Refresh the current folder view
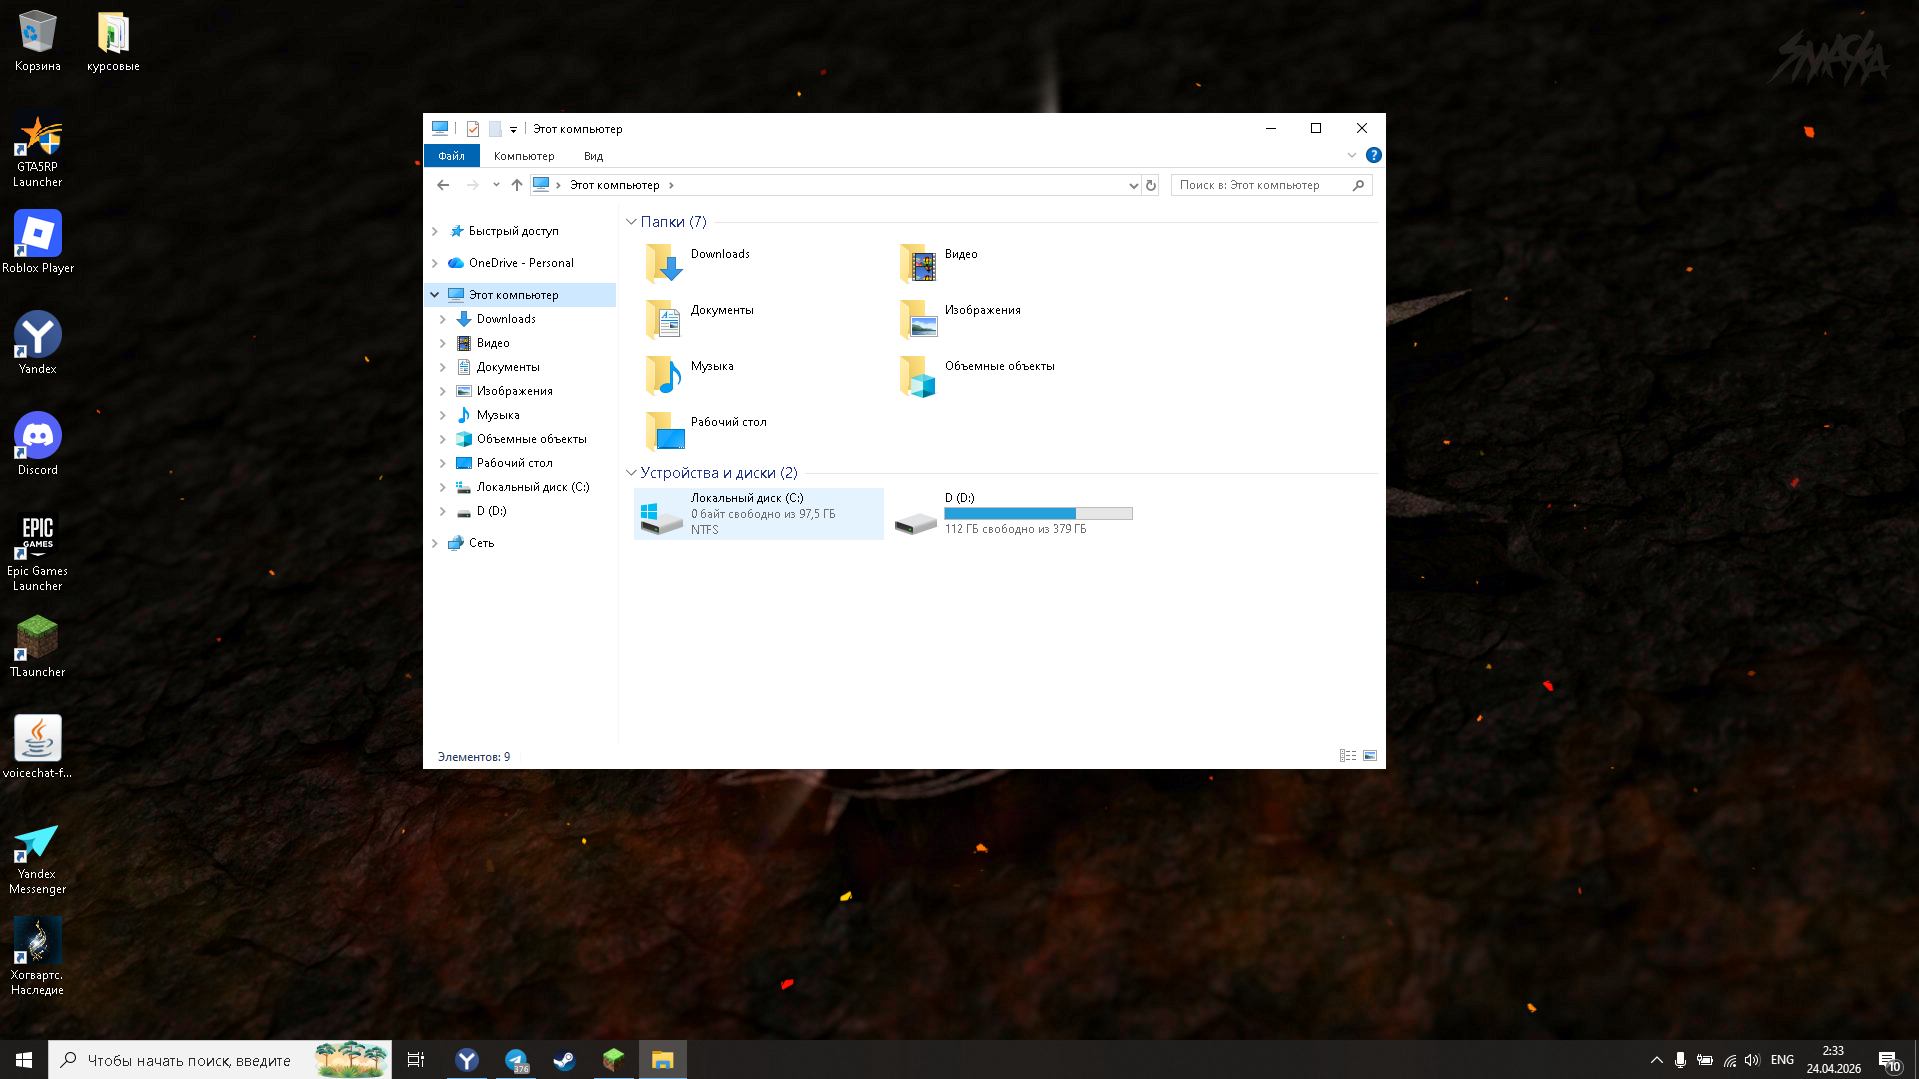The width and height of the screenshot is (1919, 1079). click(x=1151, y=185)
